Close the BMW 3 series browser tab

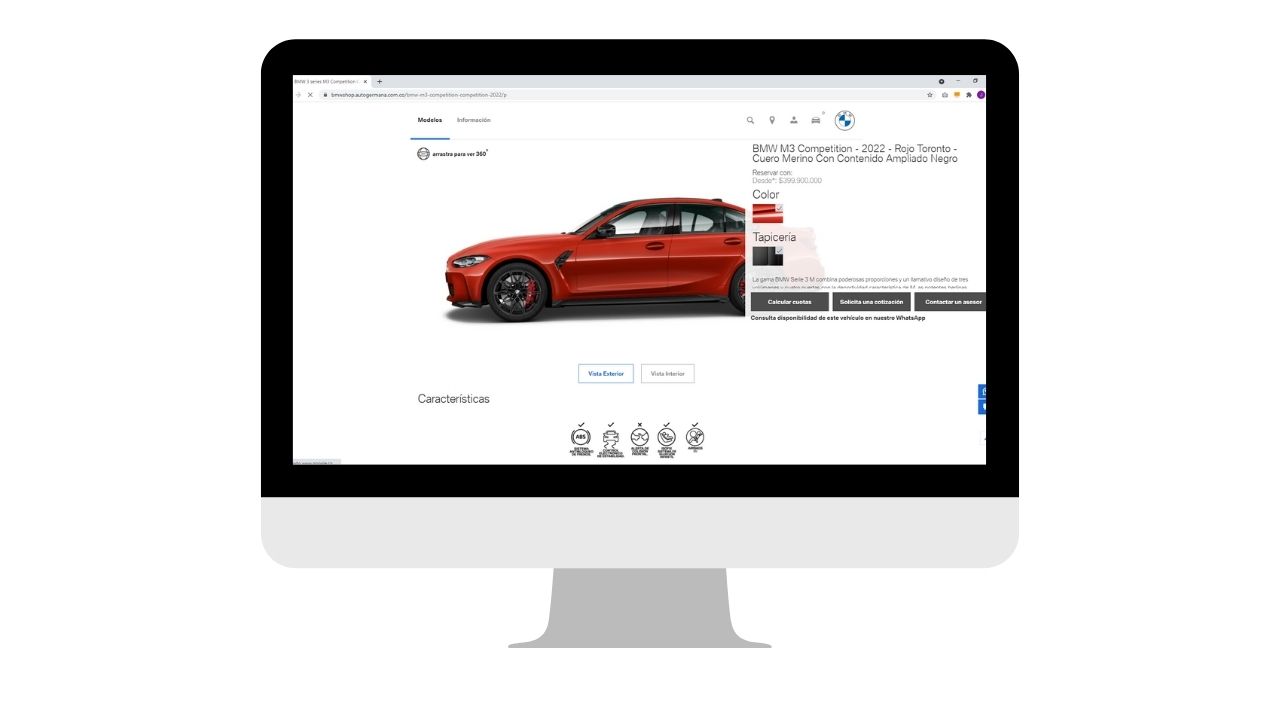[x=366, y=82]
